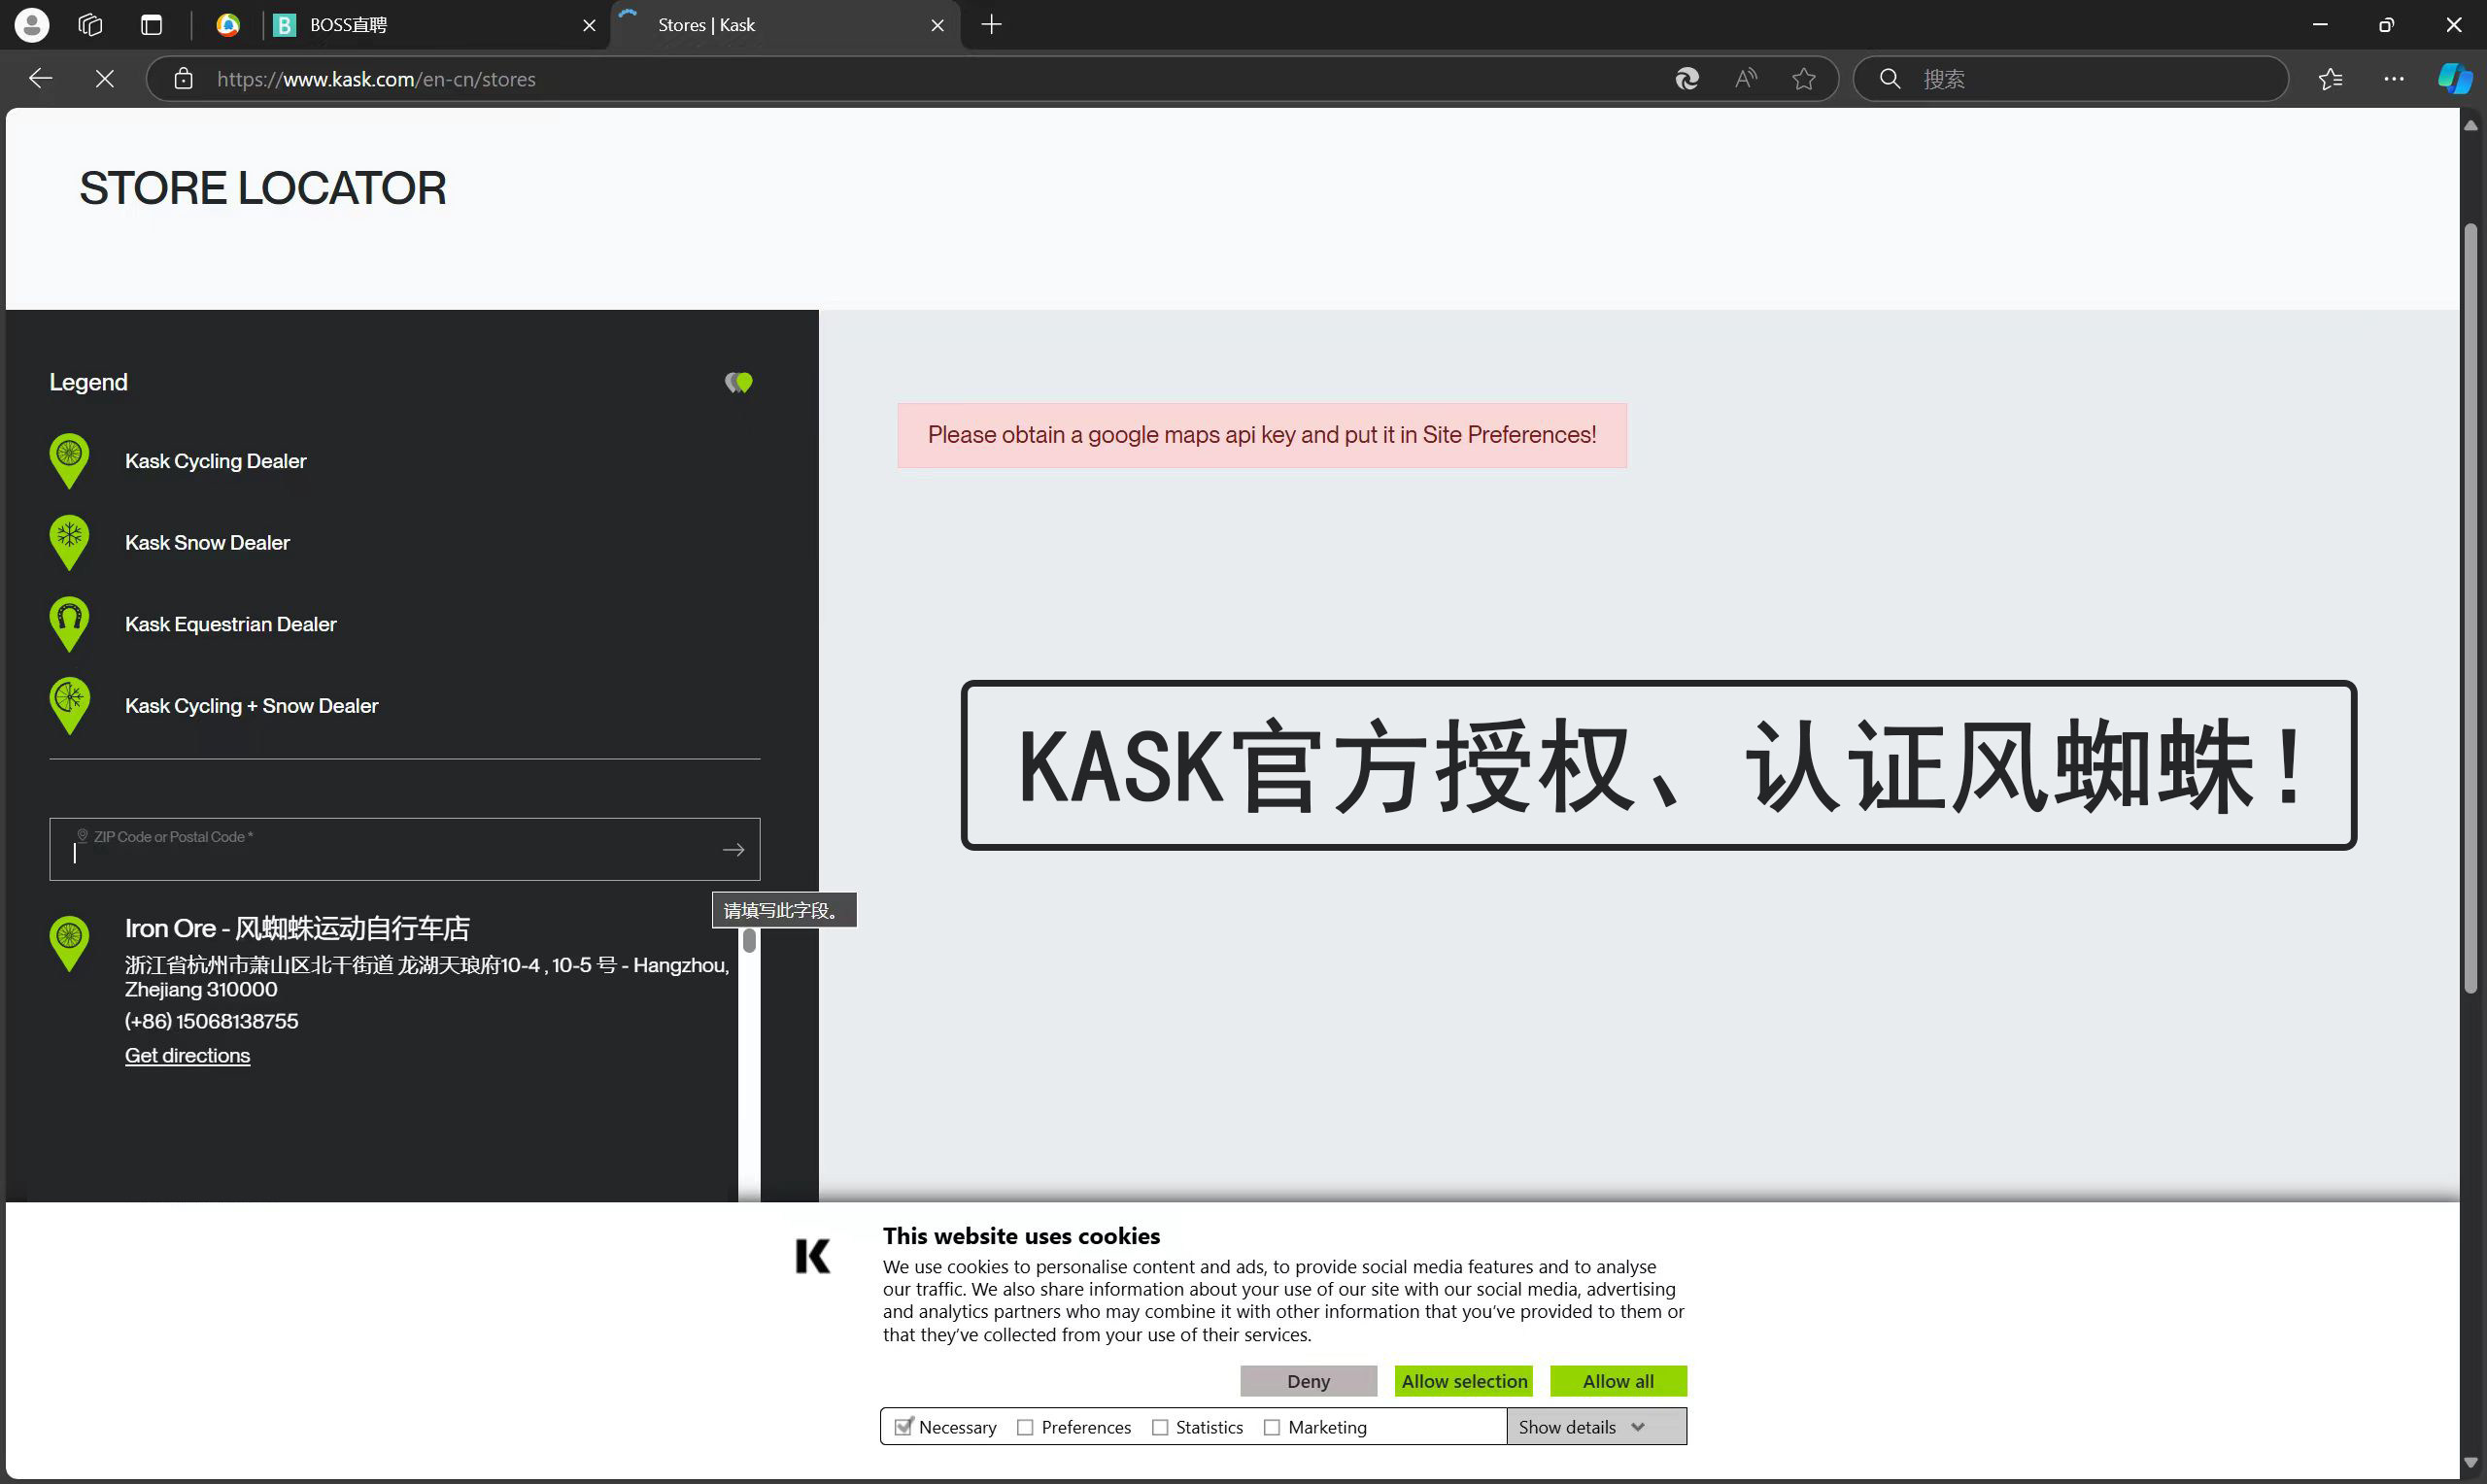The image size is (2487, 1484).
Task: Activate the Read aloud icon
Action: click(1746, 79)
